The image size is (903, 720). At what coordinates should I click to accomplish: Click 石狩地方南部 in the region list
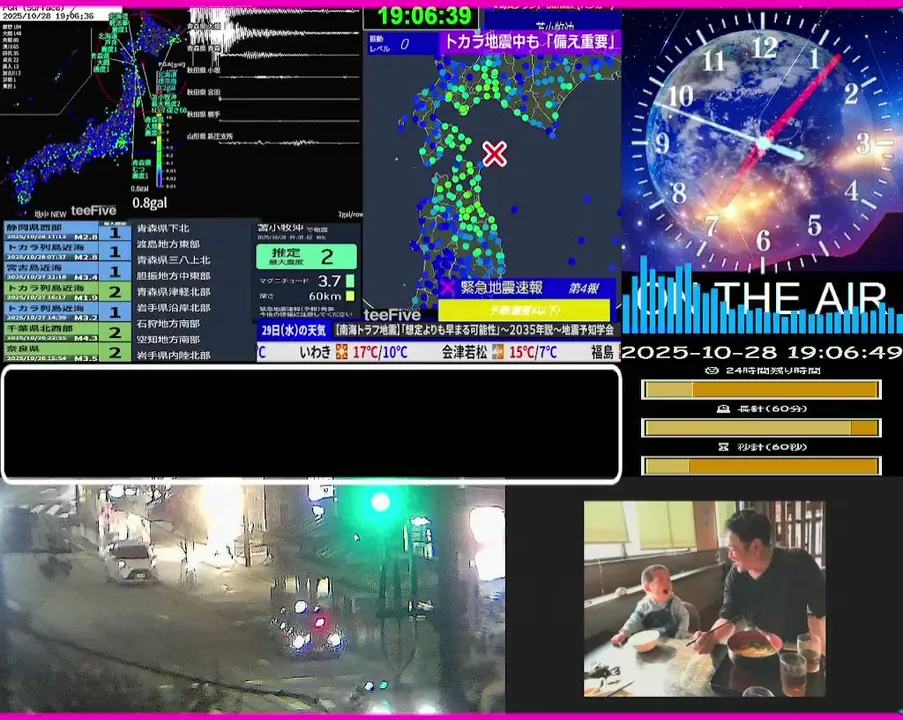click(x=168, y=324)
